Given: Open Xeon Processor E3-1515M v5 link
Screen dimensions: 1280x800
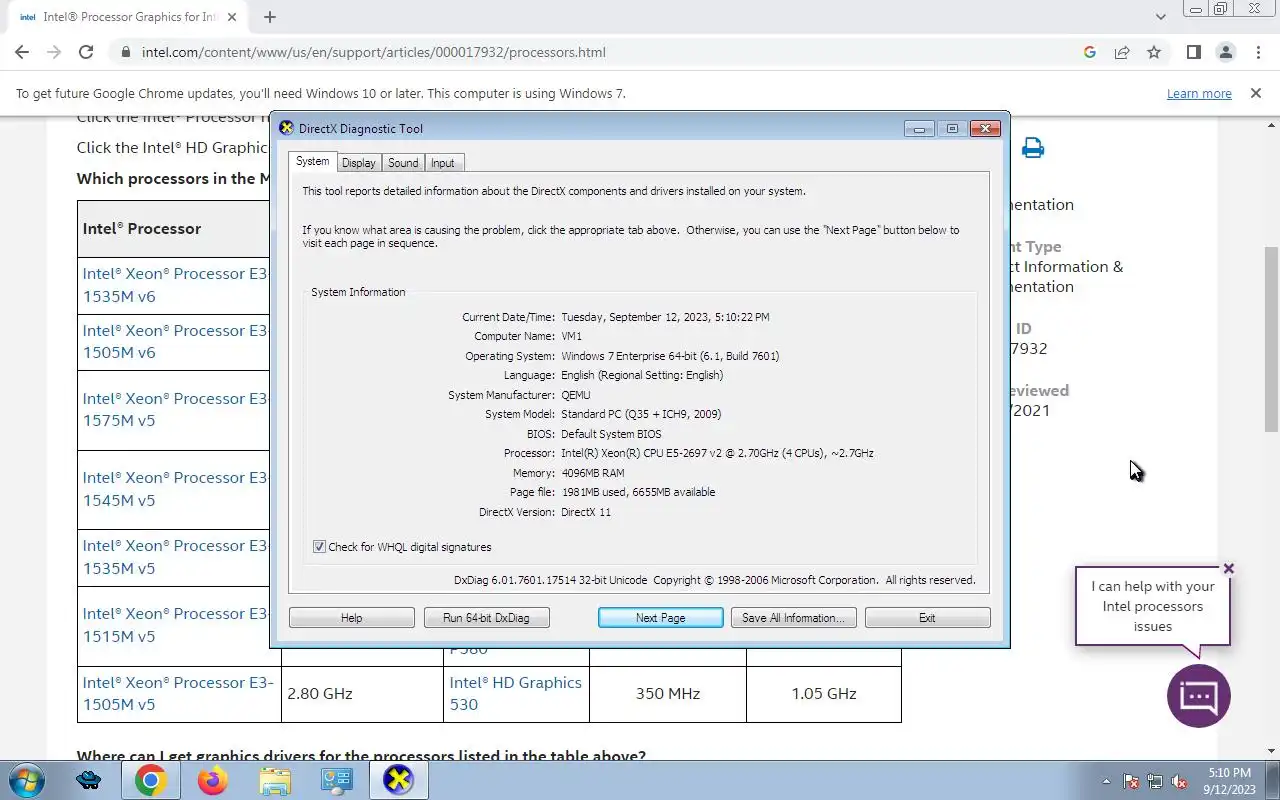Looking at the screenshot, I should click(x=176, y=625).
